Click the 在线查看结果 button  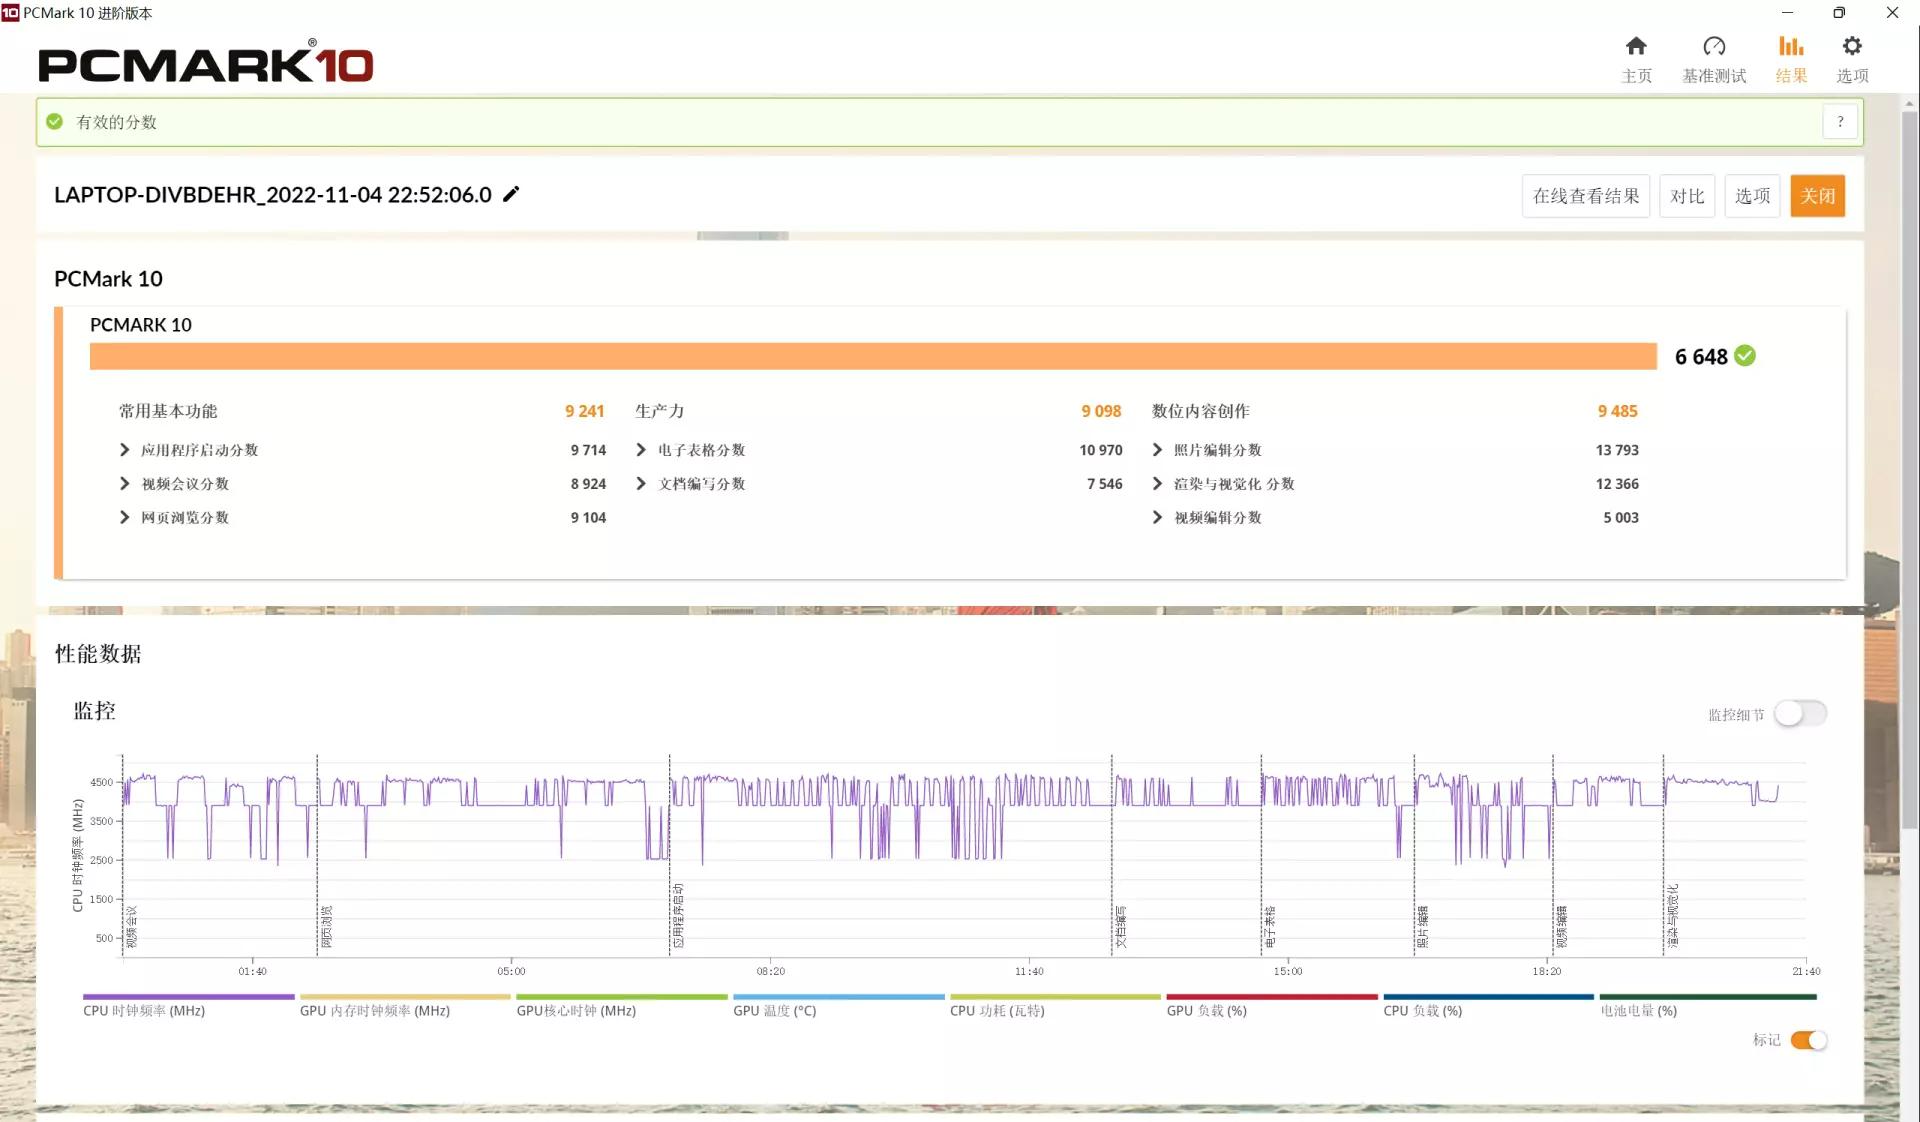(x=1585, y=196)
